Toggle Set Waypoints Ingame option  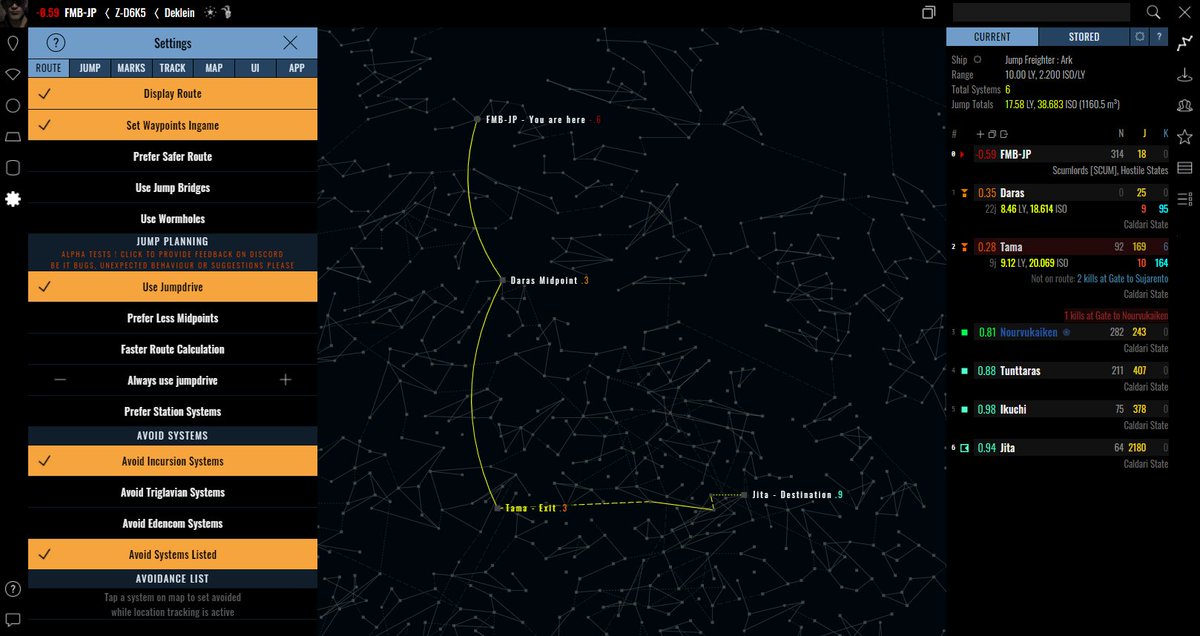pyautogui.click(x=173, y=125)
